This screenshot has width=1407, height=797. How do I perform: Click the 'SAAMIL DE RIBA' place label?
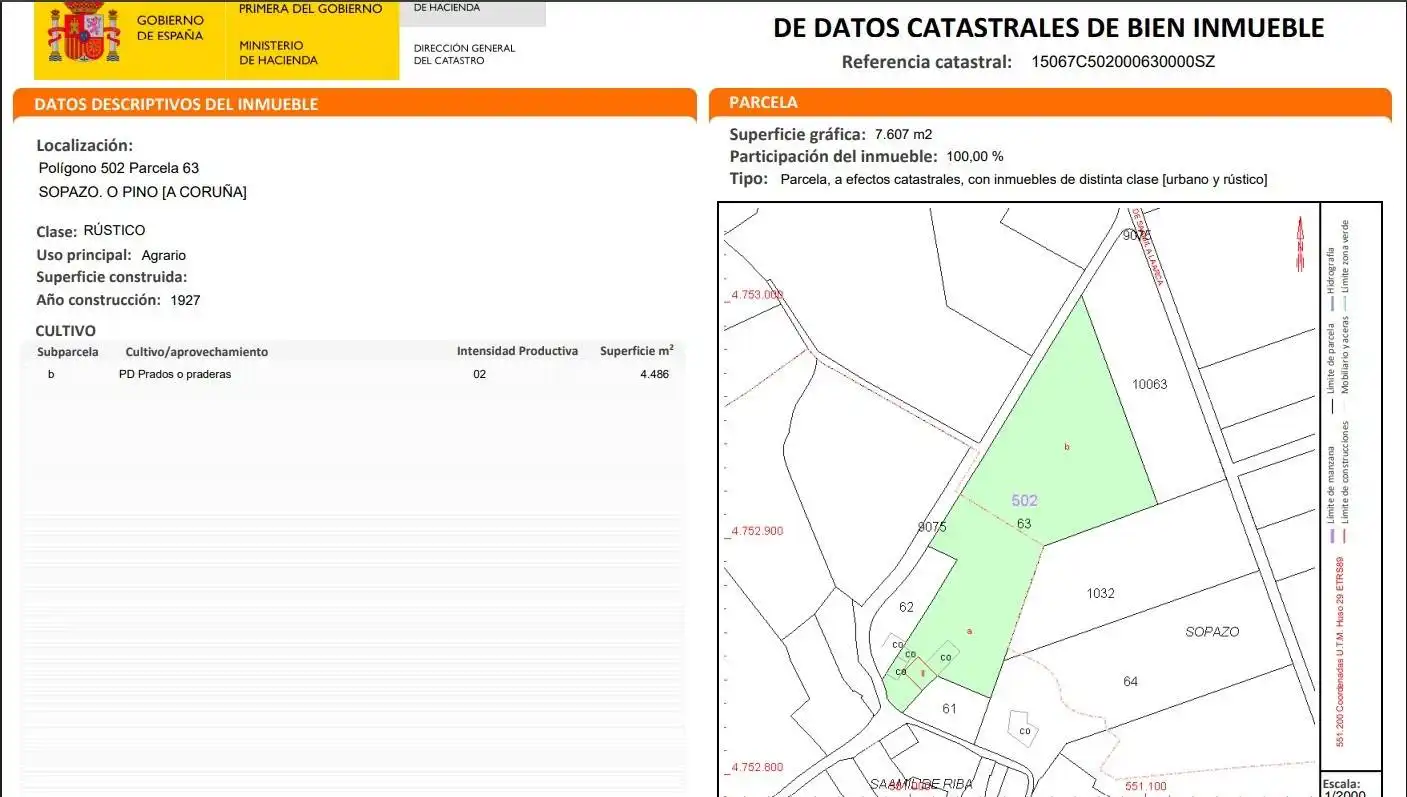[x=920, y=784]
